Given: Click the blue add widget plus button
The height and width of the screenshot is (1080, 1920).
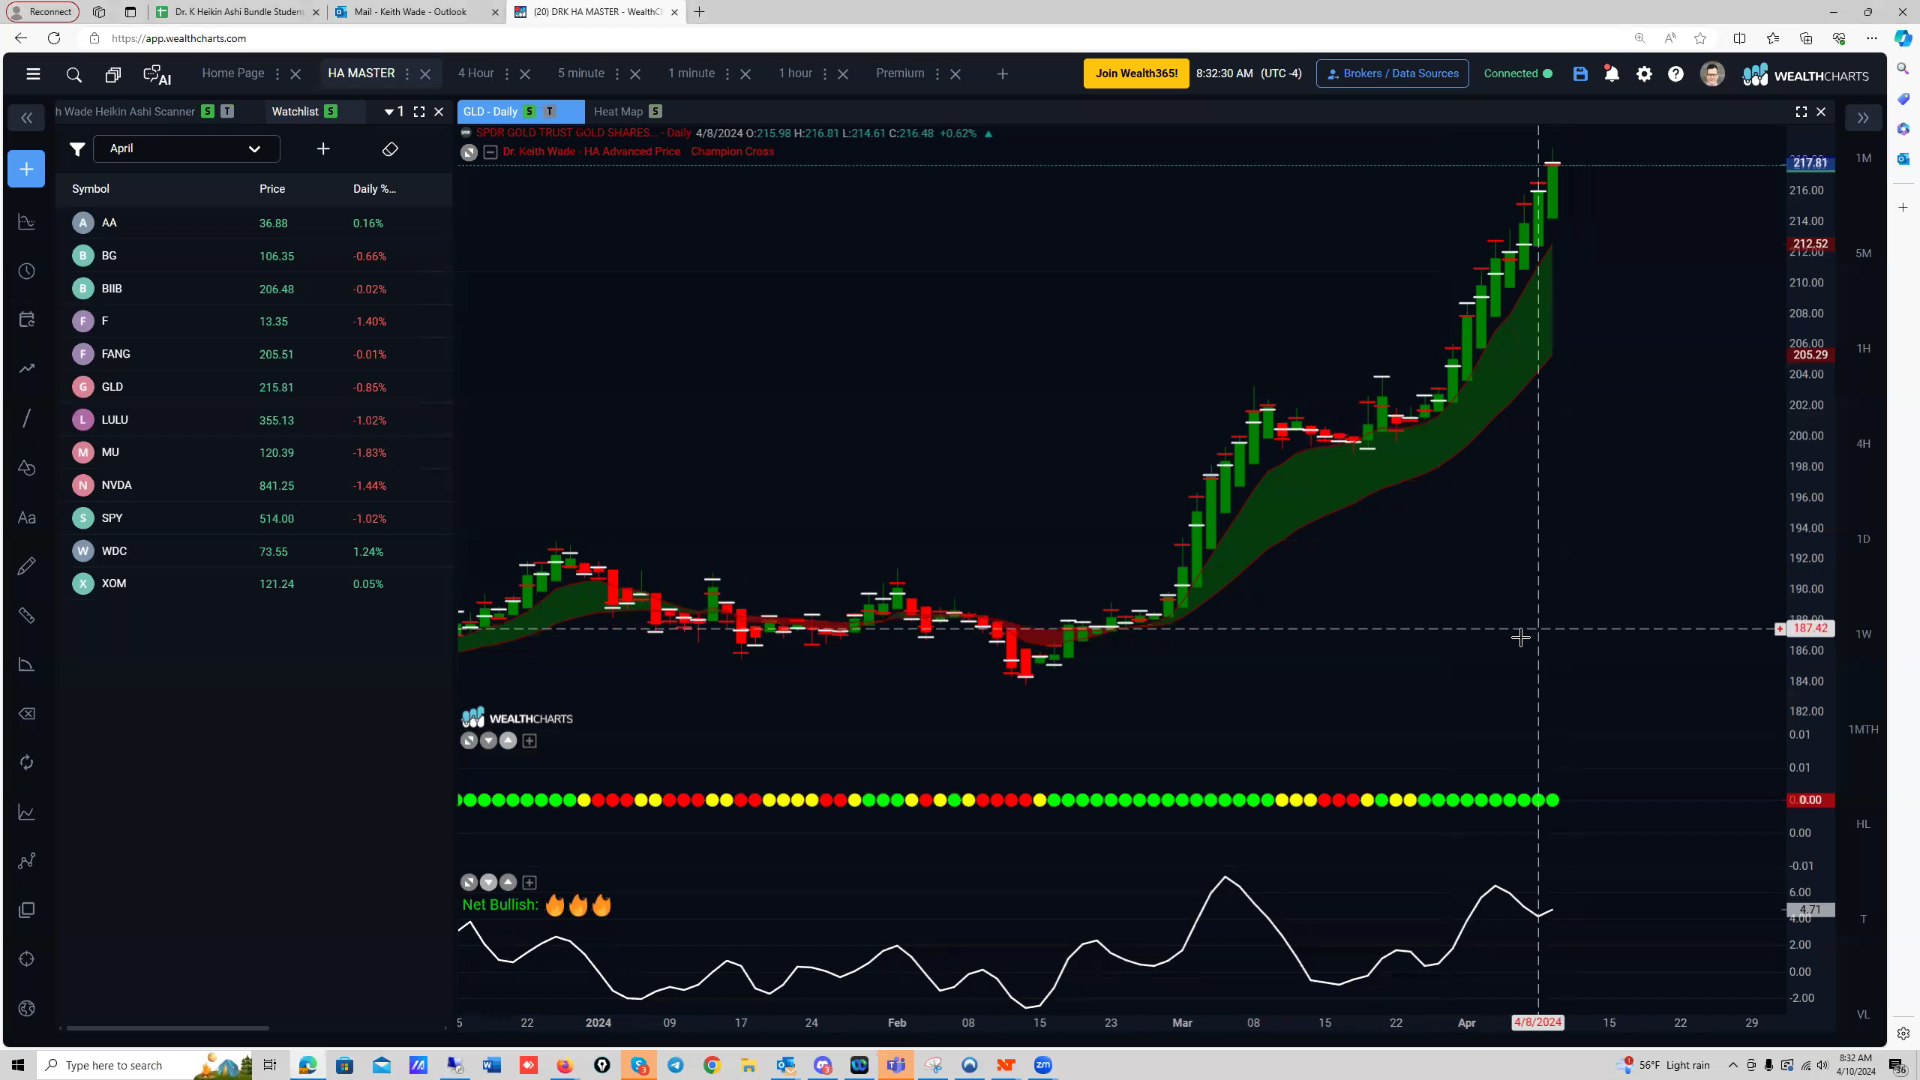Looking at the screenshot, I should click(27, 169).
